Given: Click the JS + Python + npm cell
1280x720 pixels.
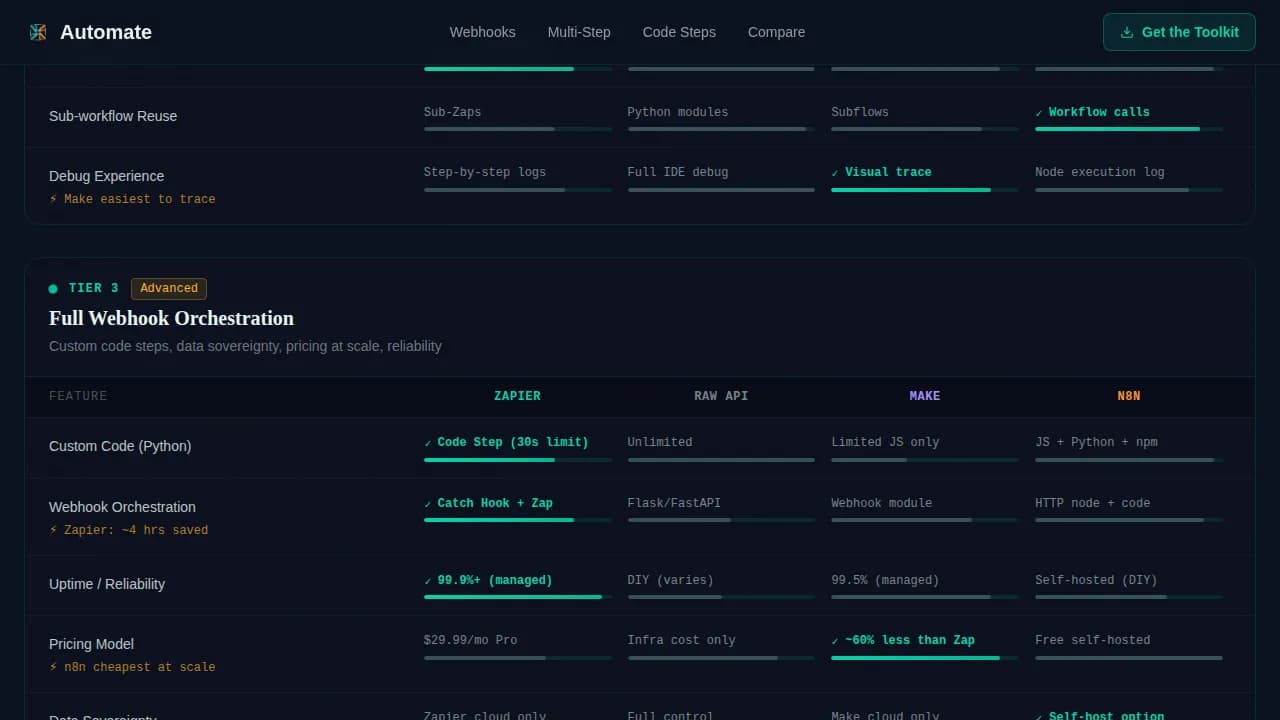Looking at the screenshot, I should pos(1096,442).
